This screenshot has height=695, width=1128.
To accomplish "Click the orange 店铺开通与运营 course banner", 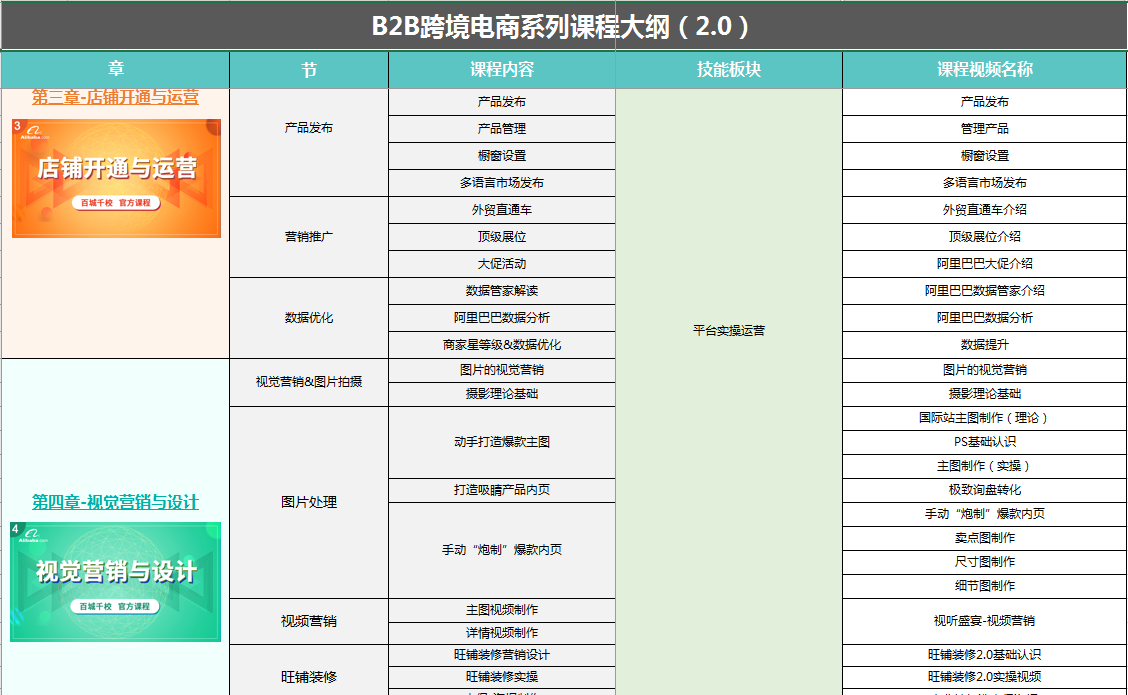I will 117,178.
